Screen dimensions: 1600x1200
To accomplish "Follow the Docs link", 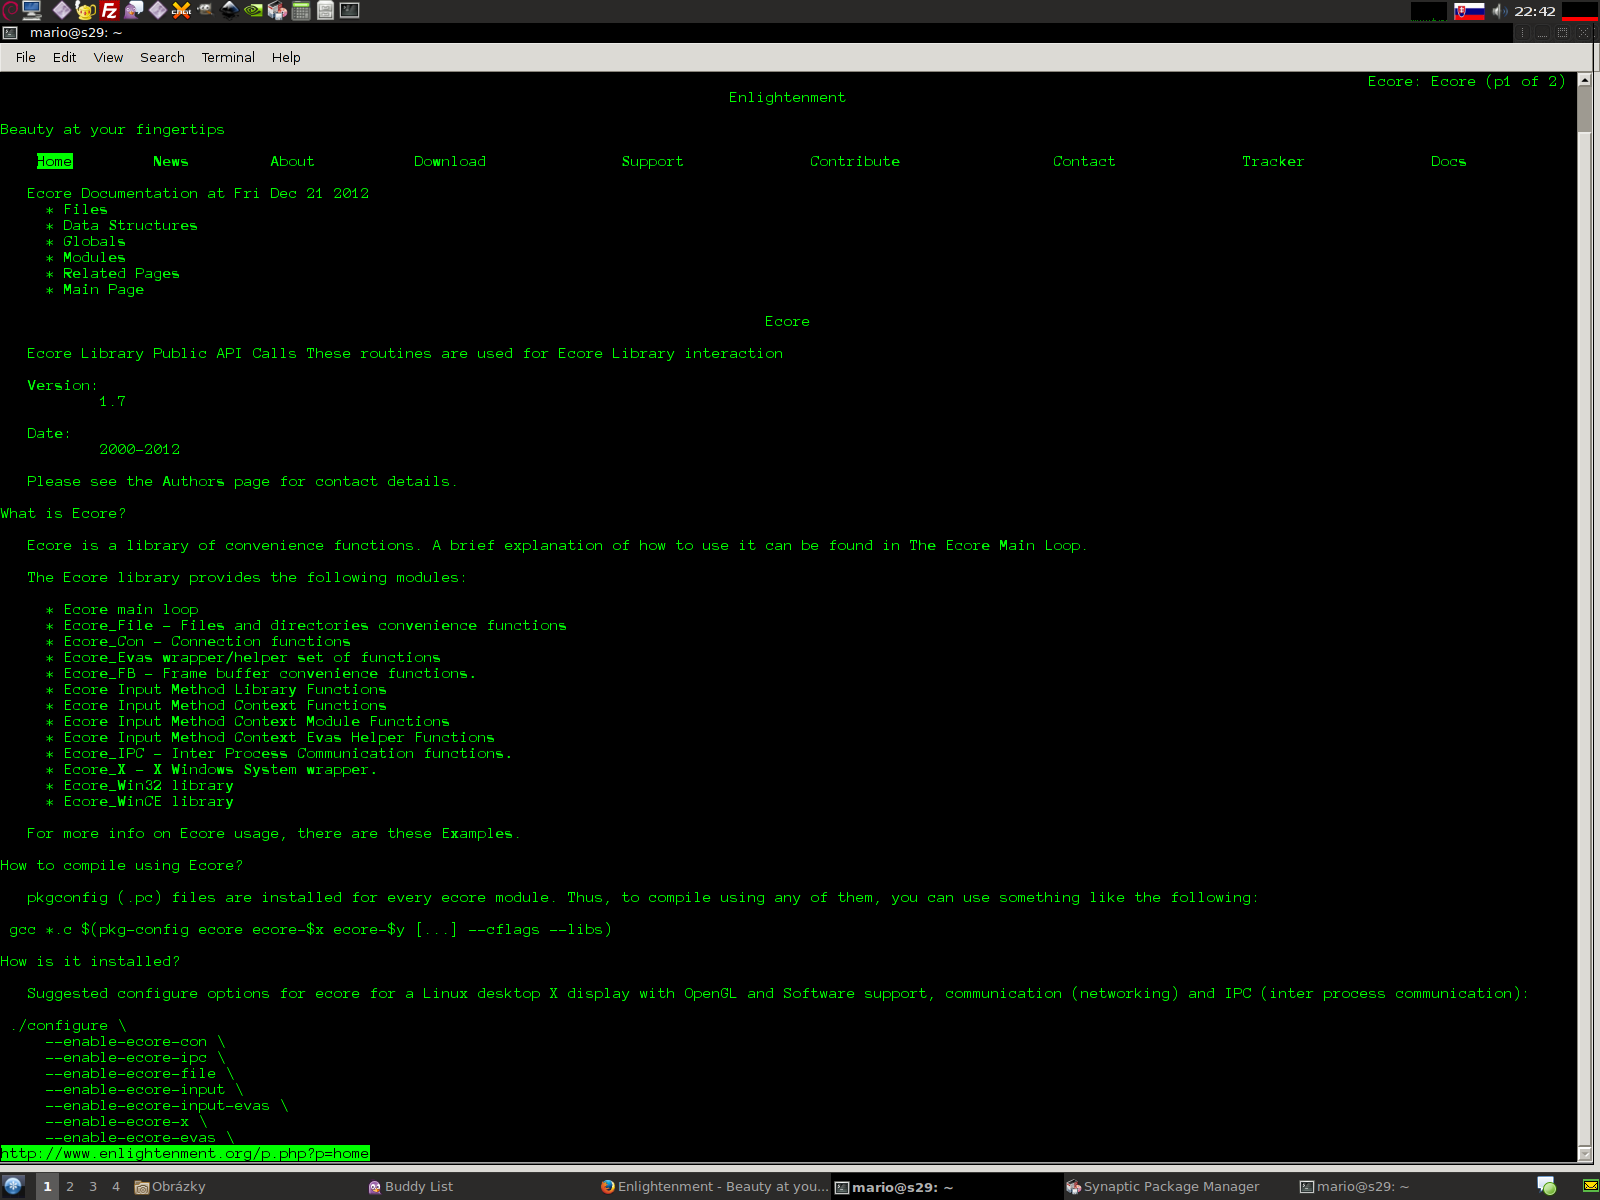I will coord(1449,161).
